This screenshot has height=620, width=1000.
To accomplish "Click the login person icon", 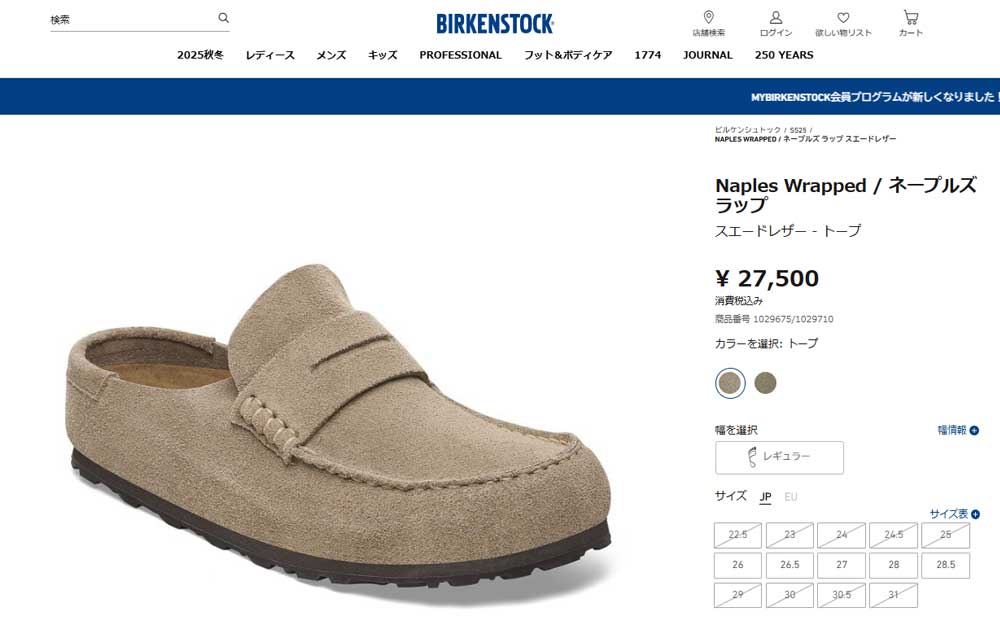I will (x=775, y=18).
